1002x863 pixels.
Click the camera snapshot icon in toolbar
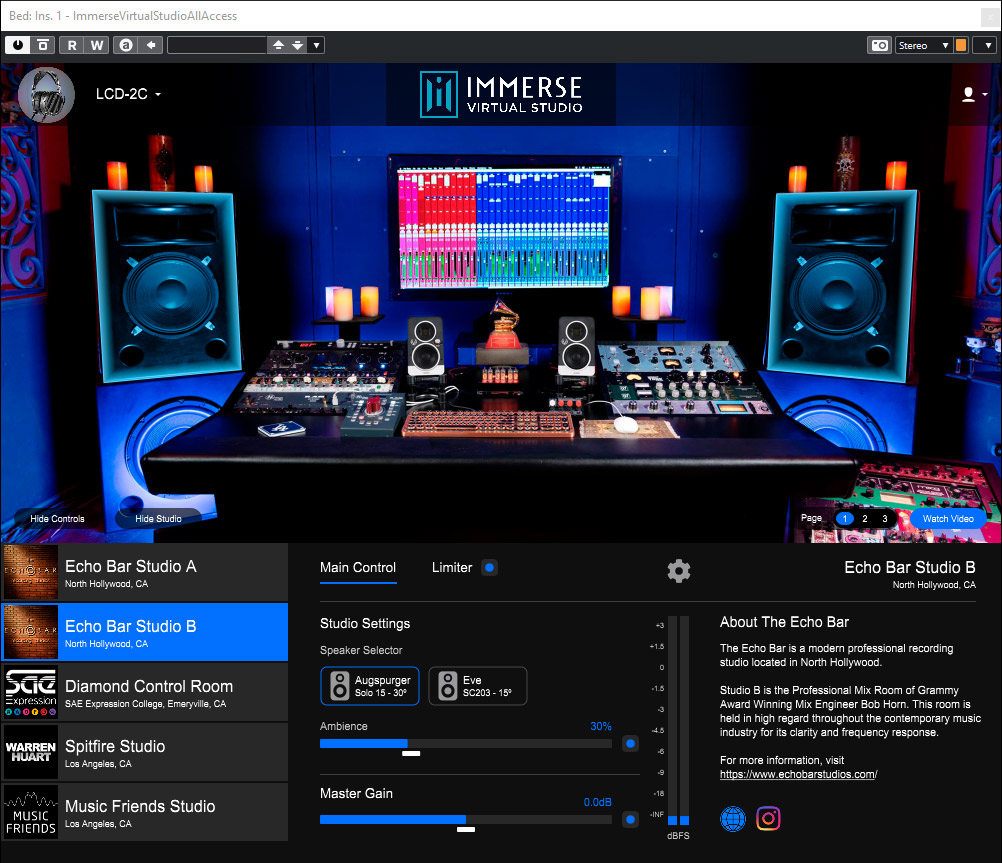pyautogui.click(x=879, y=45)
